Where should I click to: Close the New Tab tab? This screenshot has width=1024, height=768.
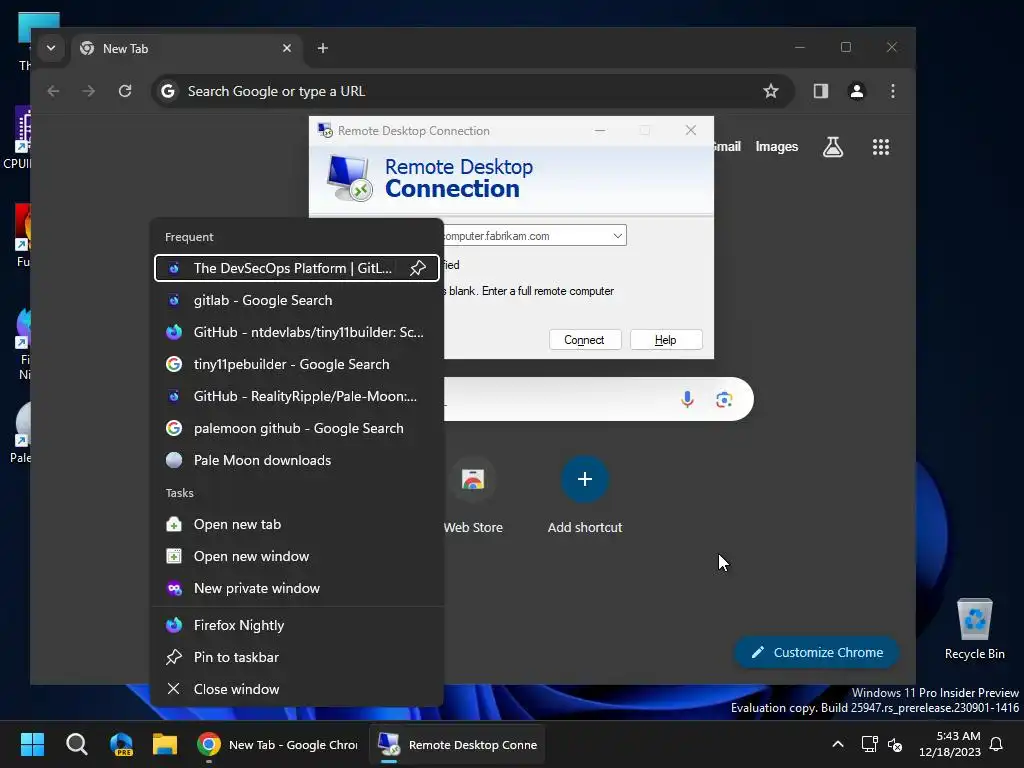[x=287, y=48]
